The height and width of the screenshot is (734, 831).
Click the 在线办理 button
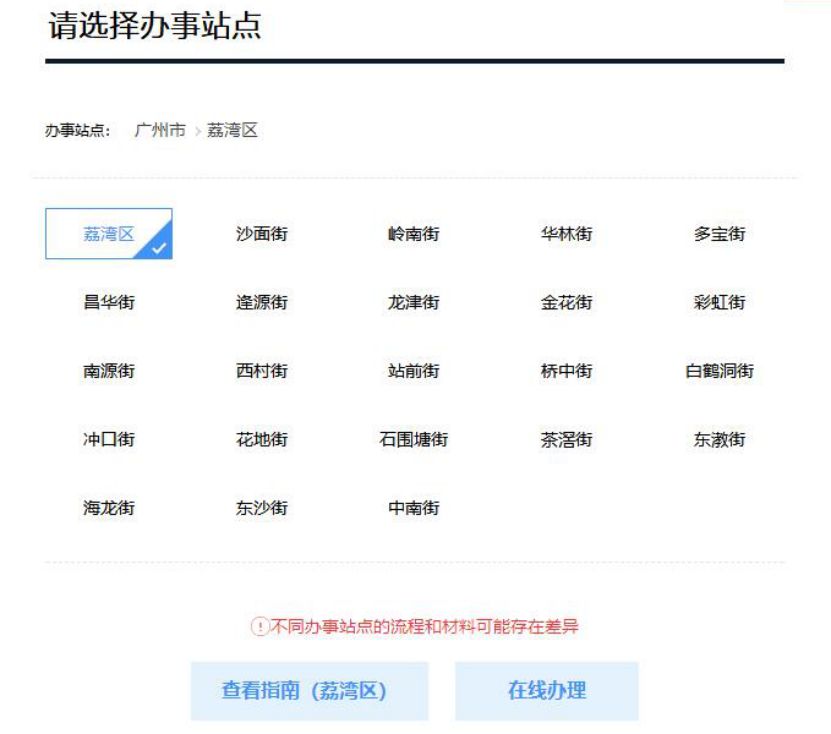pos(546,691)
